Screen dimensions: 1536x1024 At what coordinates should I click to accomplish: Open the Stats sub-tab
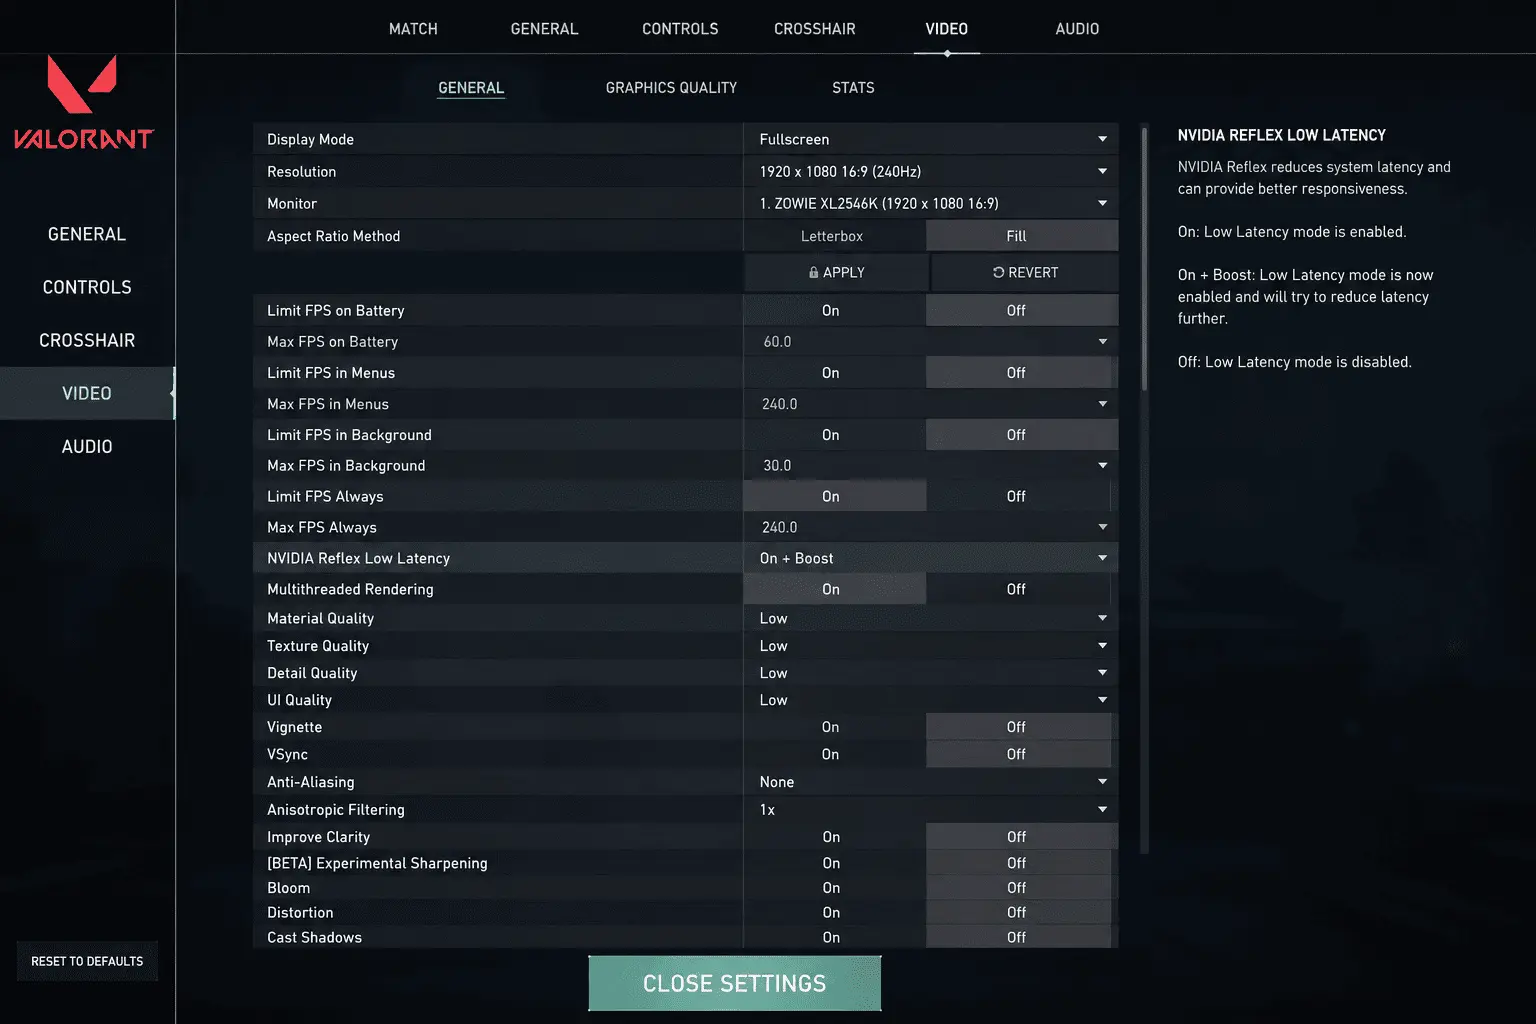pos(853,88)
